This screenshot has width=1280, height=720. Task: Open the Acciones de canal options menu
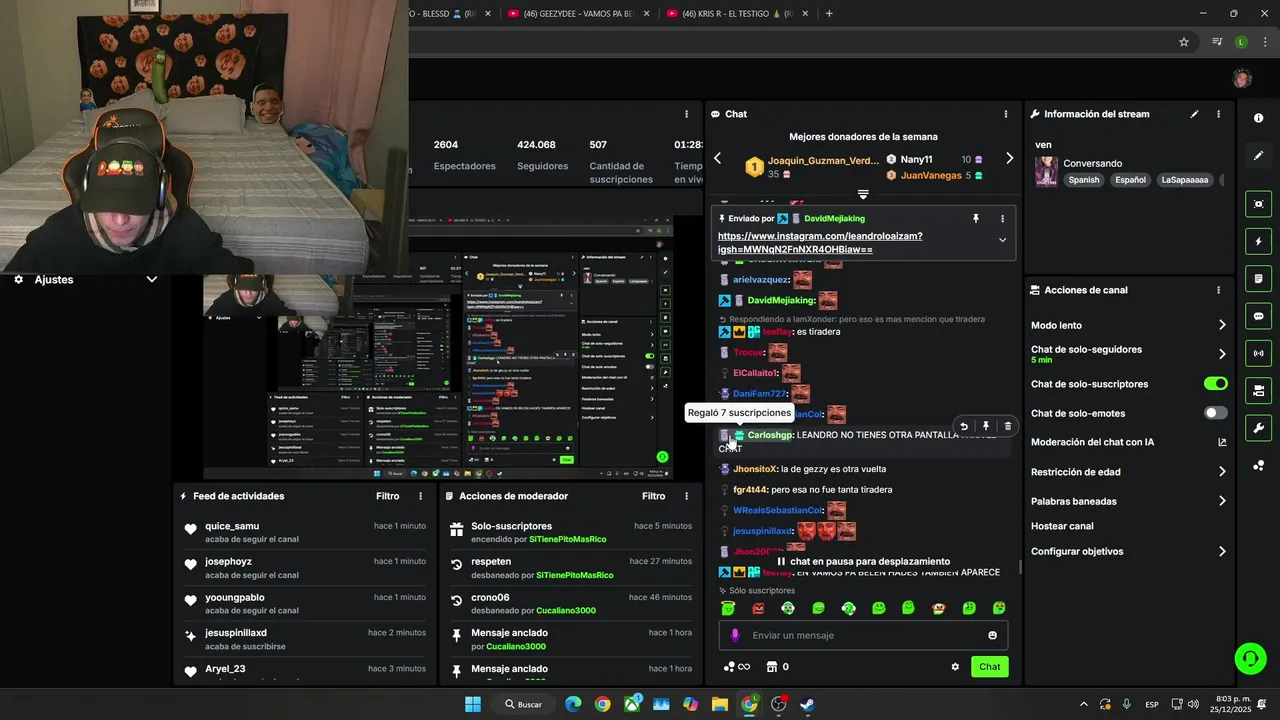1218,290
